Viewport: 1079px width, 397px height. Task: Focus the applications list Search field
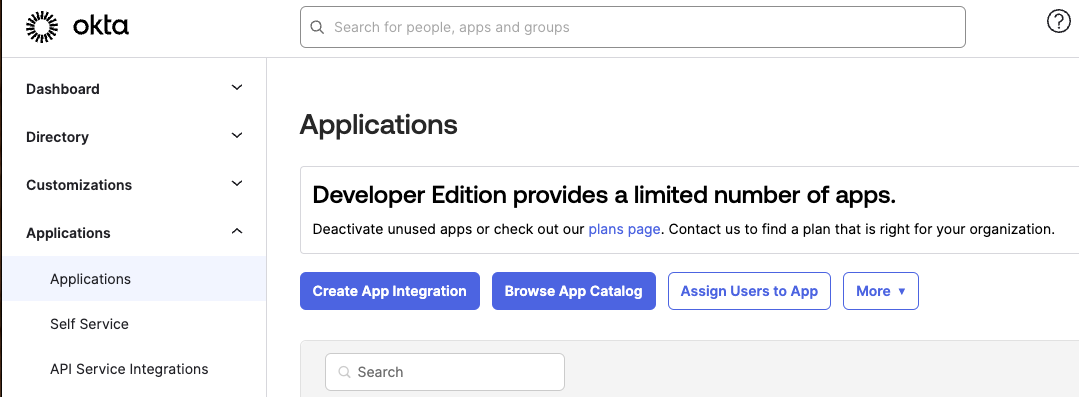pyautogui.click(x=445, y=372)
